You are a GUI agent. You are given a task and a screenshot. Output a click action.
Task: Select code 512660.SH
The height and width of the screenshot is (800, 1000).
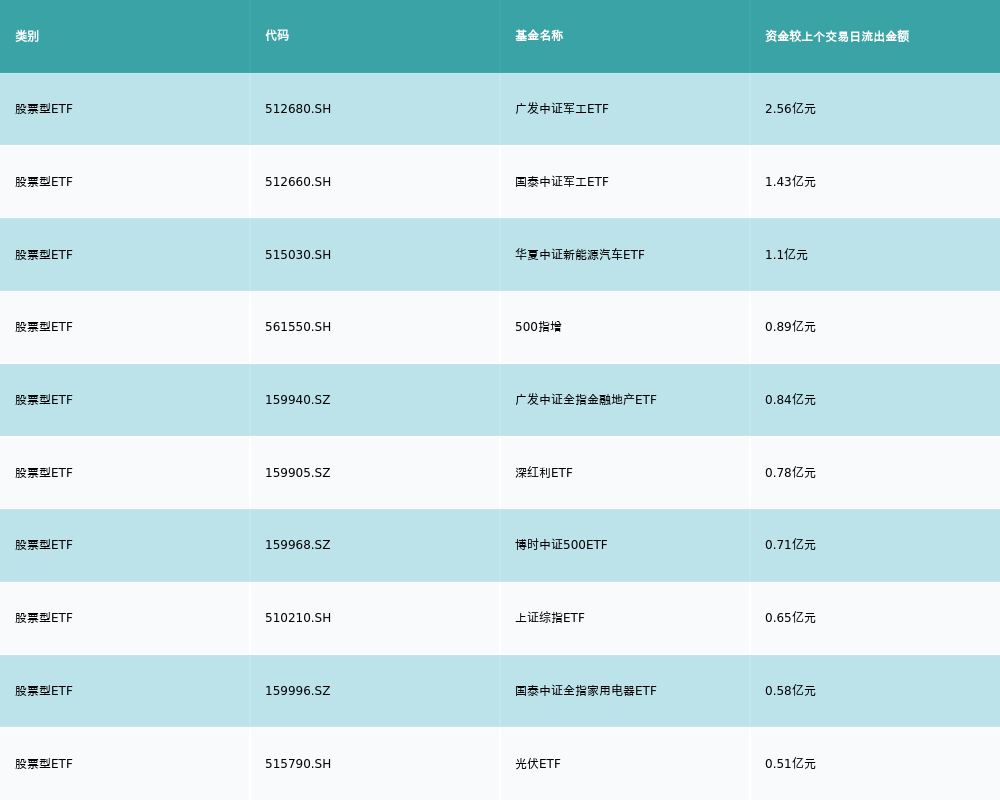298,182
